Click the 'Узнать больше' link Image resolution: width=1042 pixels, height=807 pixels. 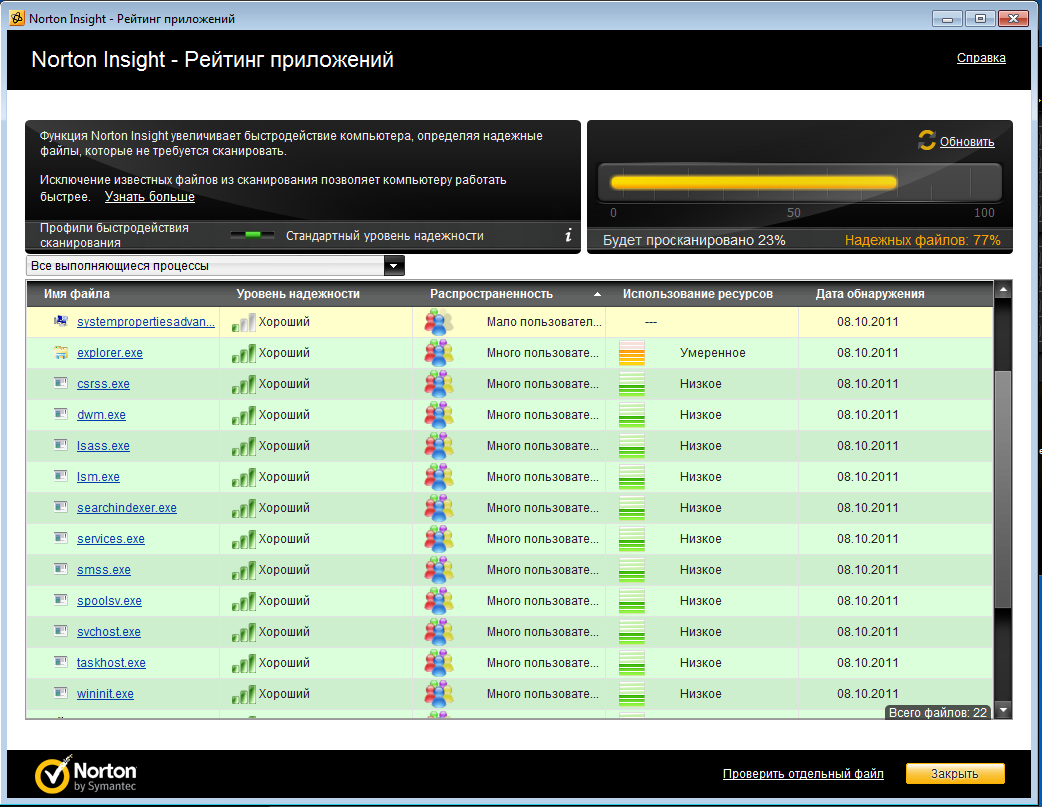pyautogui.click(x=150, y=197)
